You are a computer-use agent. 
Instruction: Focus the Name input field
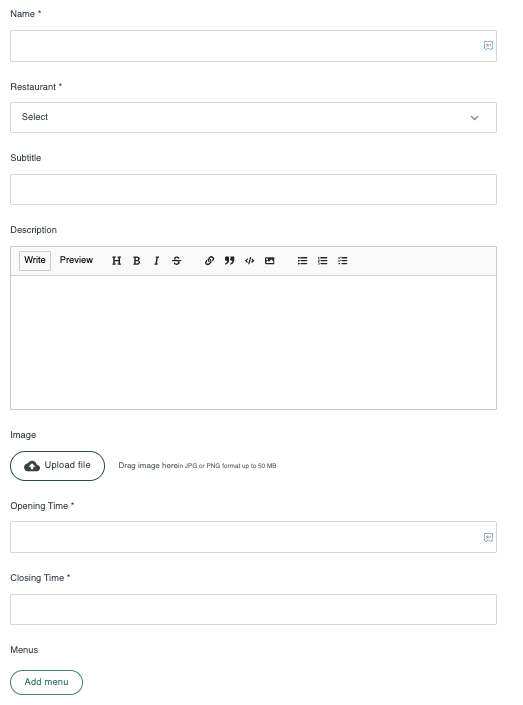pos(254,46)
